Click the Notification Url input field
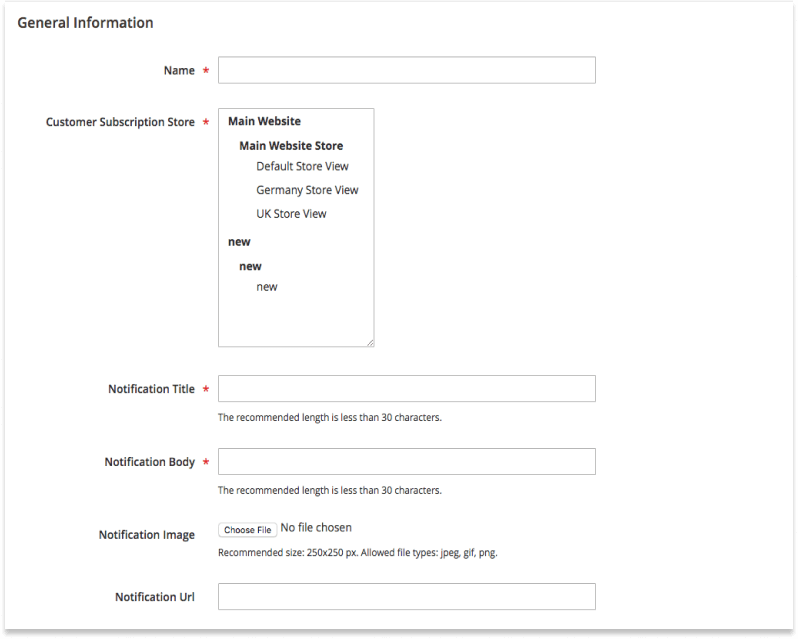Screen dimensions: 798x639 pos(407,596)
